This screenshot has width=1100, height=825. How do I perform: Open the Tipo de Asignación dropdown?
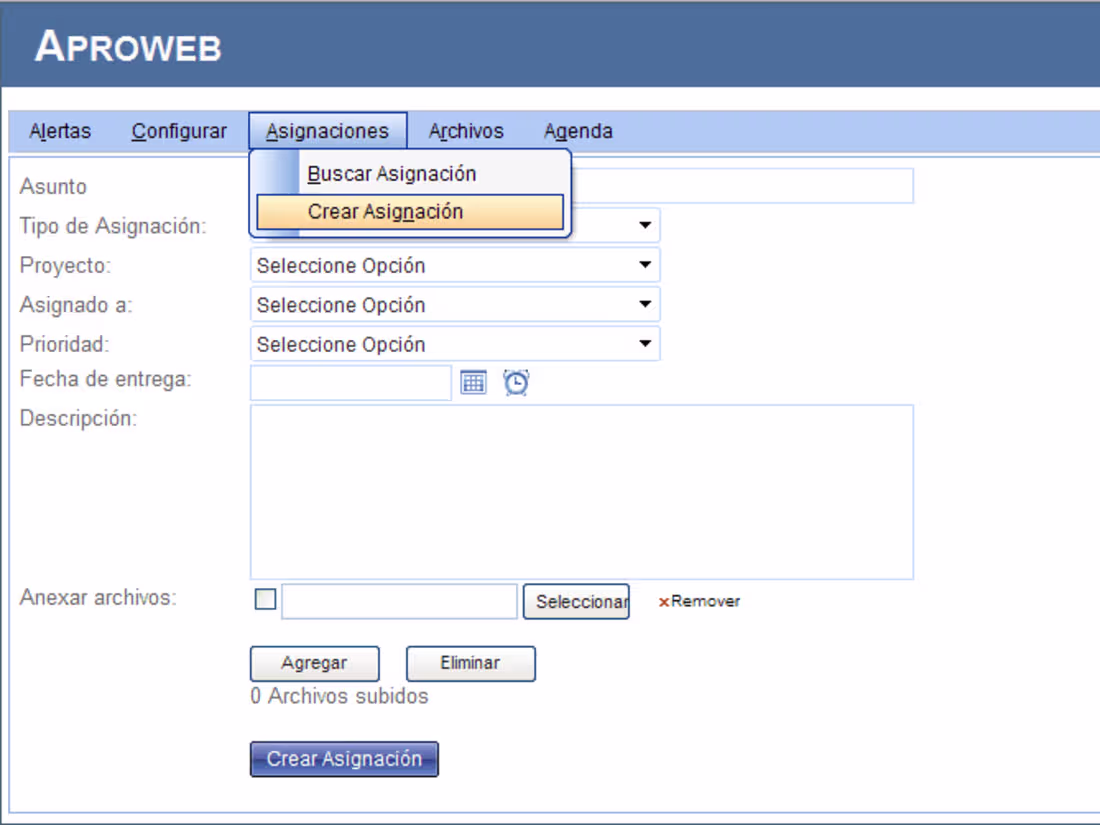coord(645,225)
